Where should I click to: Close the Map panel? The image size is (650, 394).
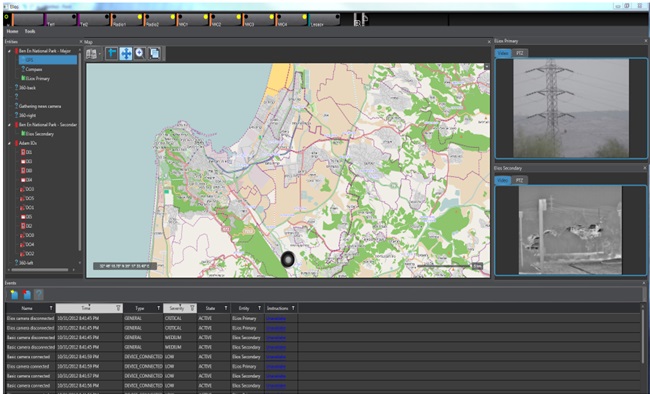(489, 41)
